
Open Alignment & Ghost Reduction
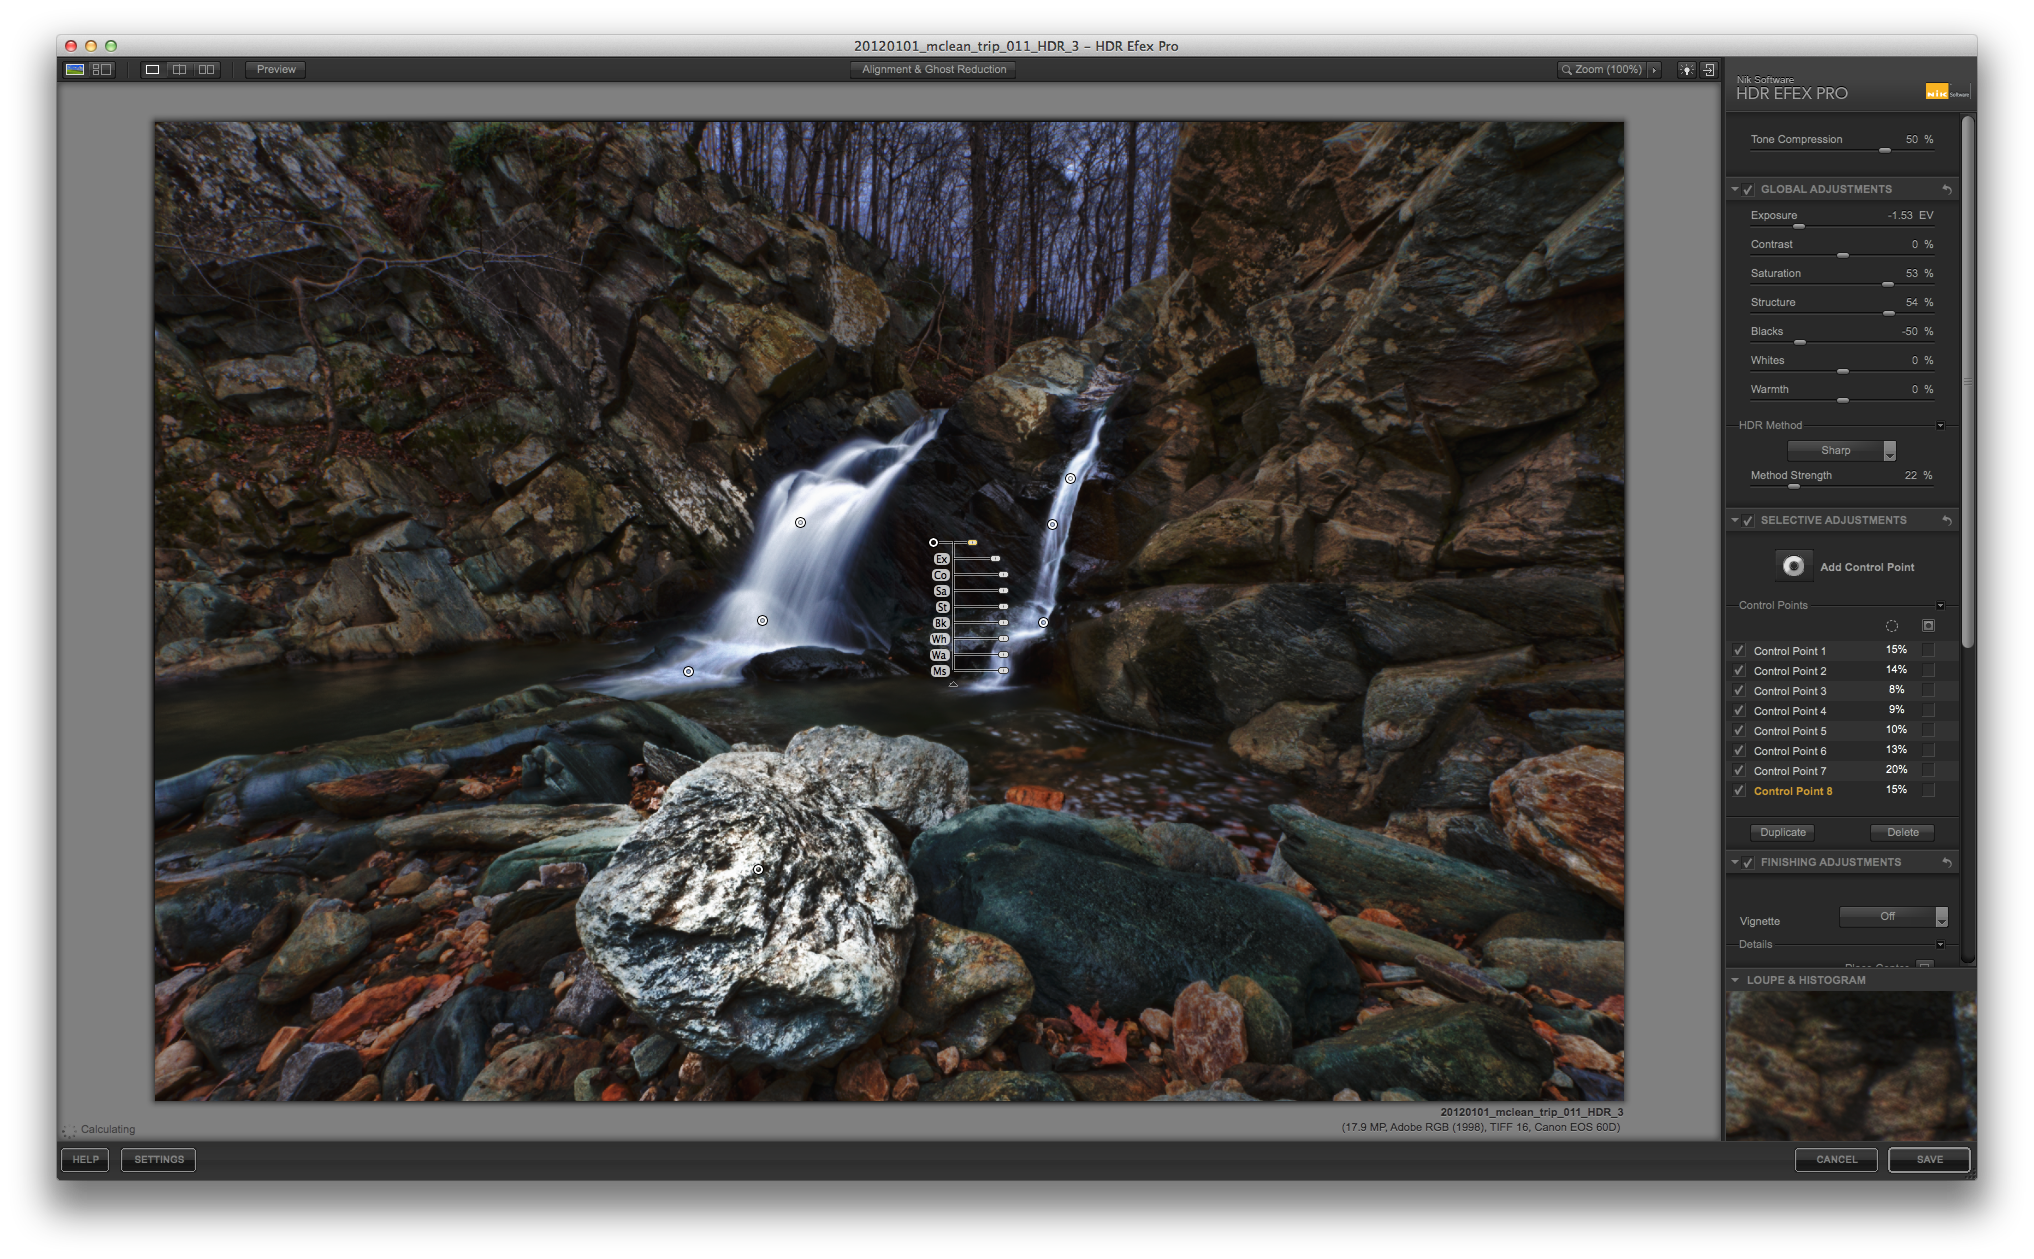pos(933,70)
